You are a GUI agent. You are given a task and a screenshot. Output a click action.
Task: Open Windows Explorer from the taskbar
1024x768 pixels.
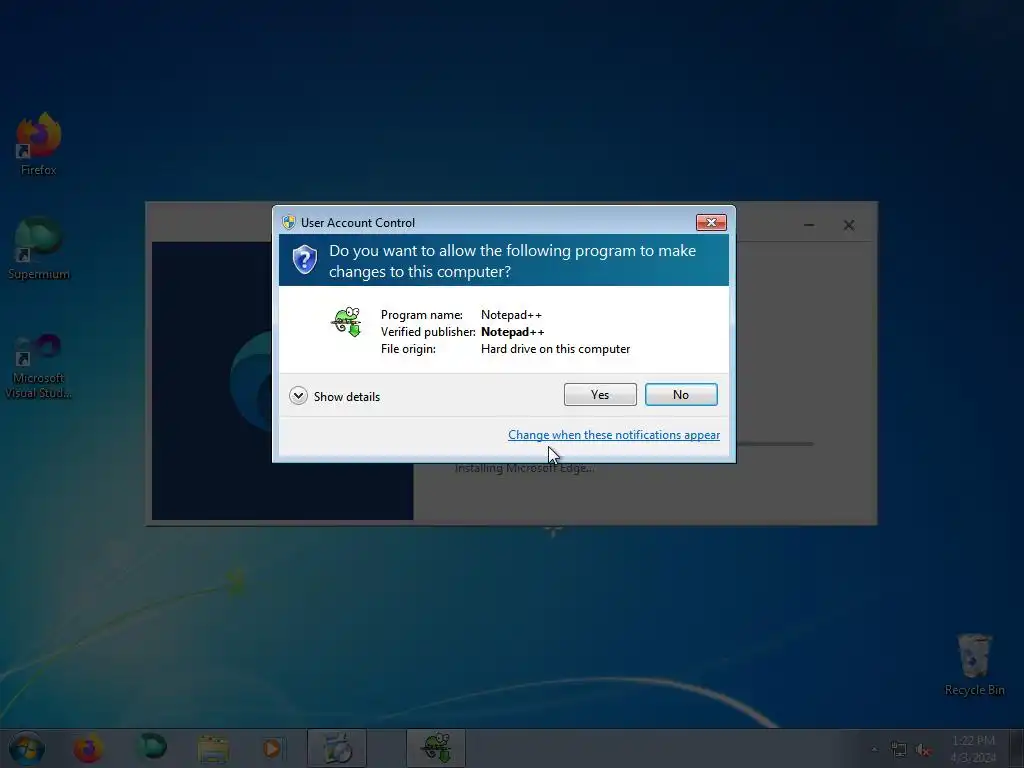tap(213, 748)
